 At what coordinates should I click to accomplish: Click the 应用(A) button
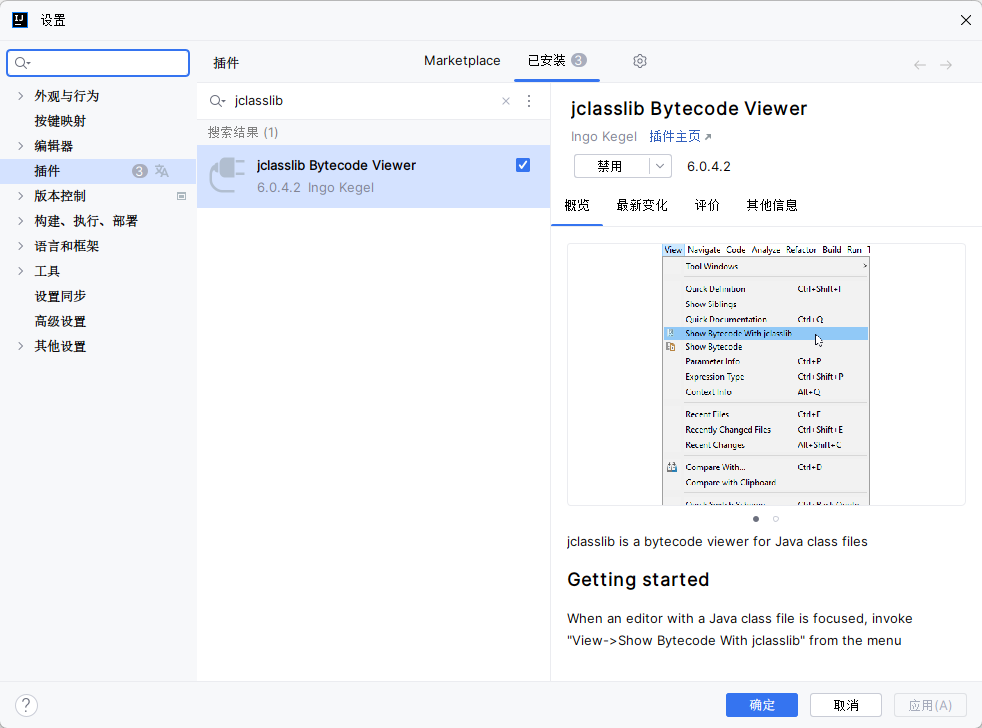click(930, 705)
